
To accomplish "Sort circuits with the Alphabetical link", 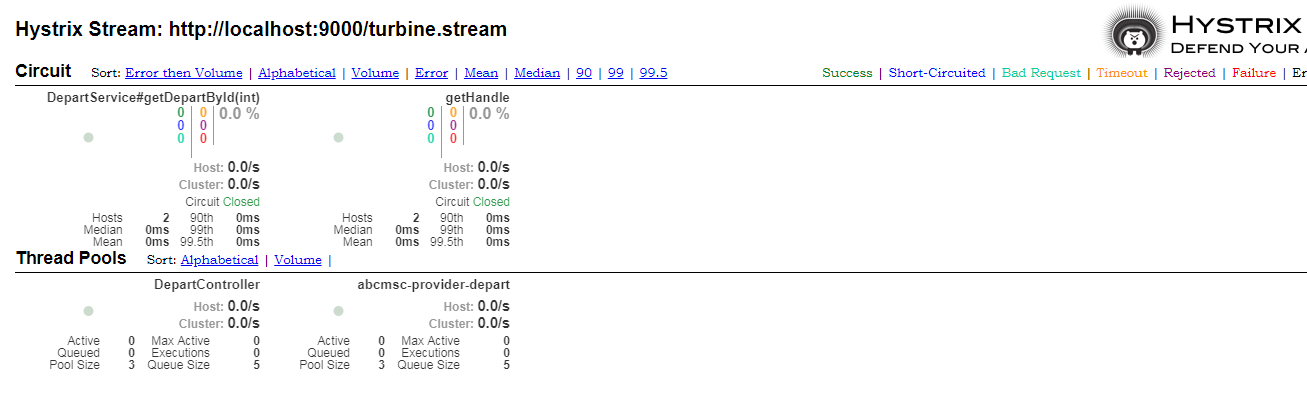I will 297,73.
